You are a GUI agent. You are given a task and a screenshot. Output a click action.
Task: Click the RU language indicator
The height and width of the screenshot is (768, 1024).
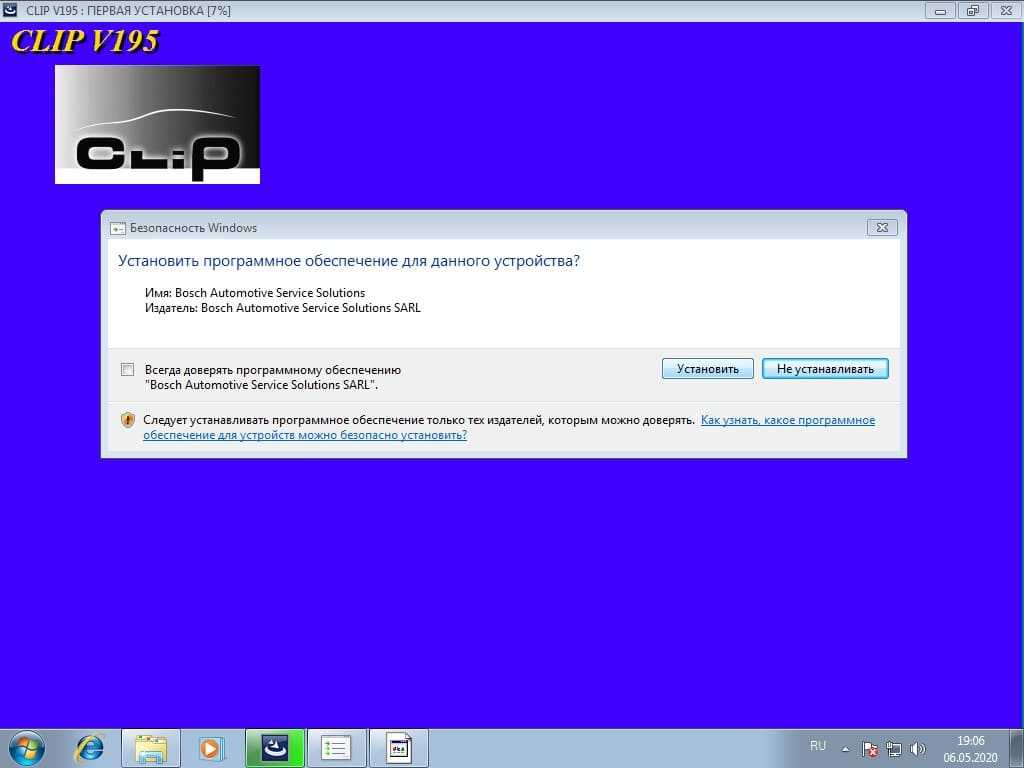click(818, 746)
